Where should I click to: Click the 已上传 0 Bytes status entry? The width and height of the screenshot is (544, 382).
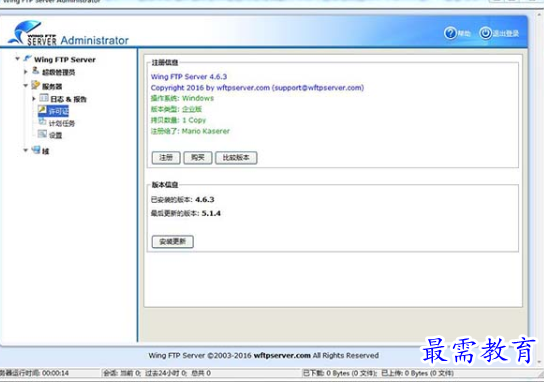(x=418, y=373)
